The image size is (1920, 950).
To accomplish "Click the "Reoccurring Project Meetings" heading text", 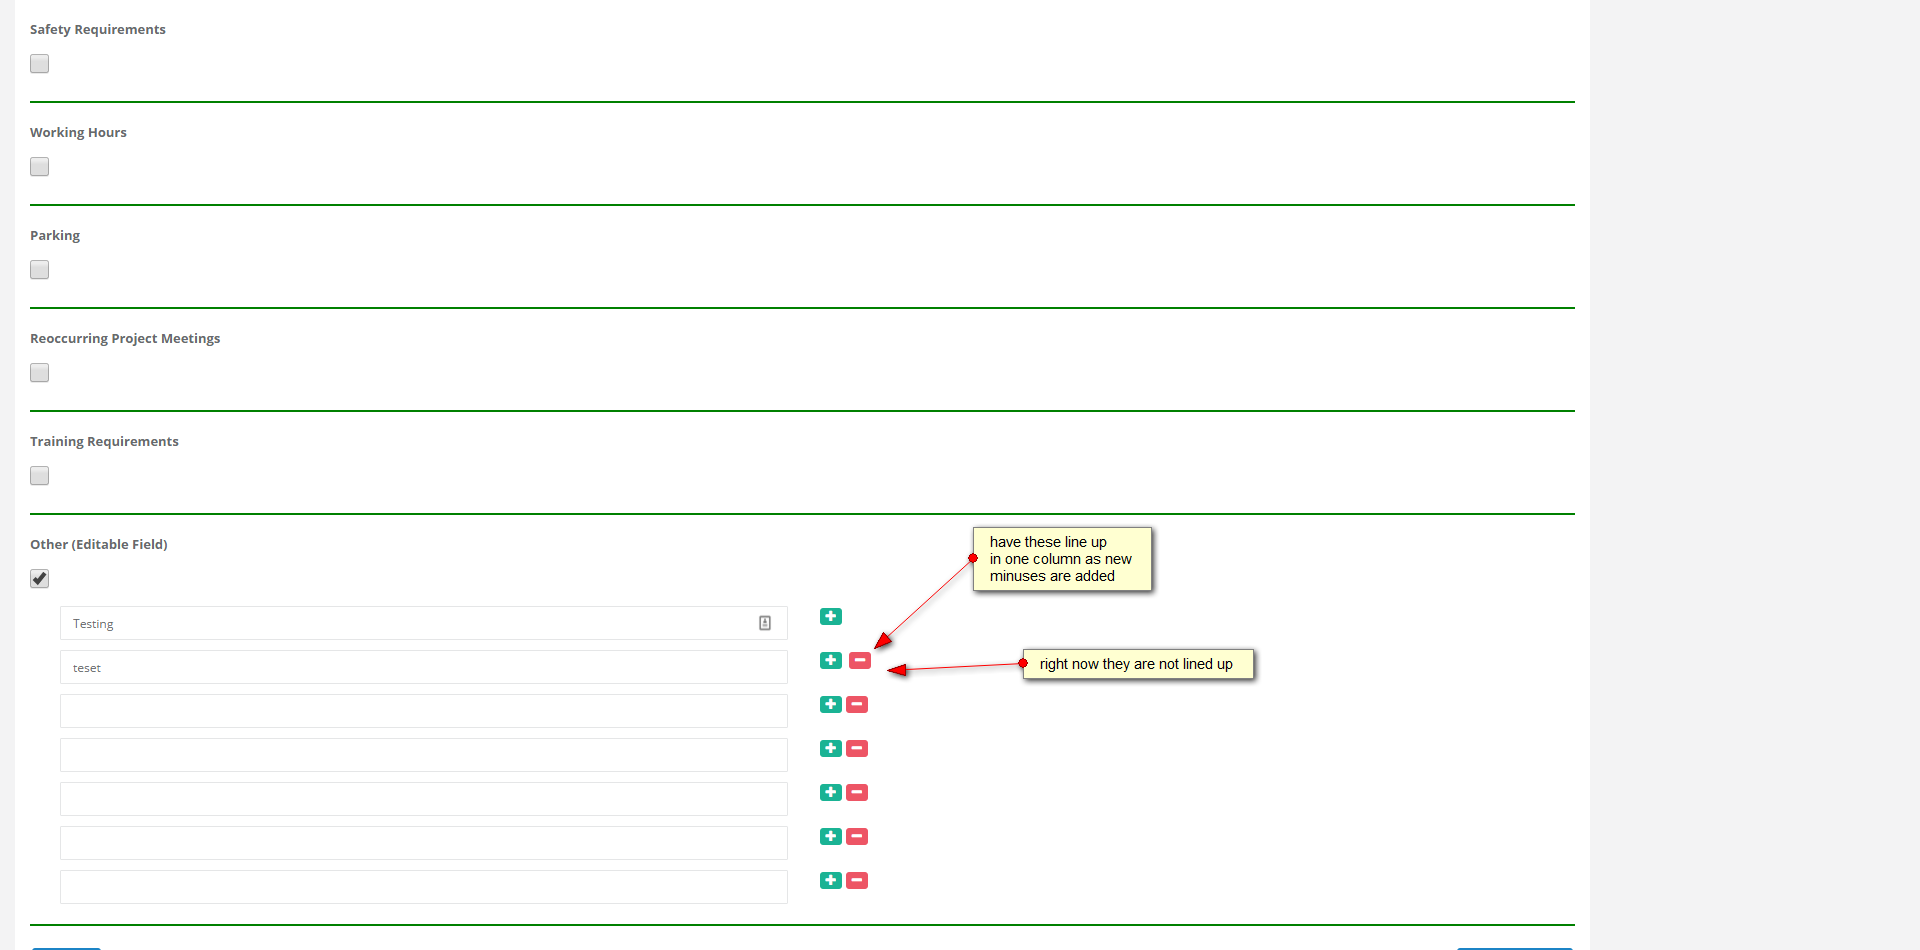I will [125, 339].
